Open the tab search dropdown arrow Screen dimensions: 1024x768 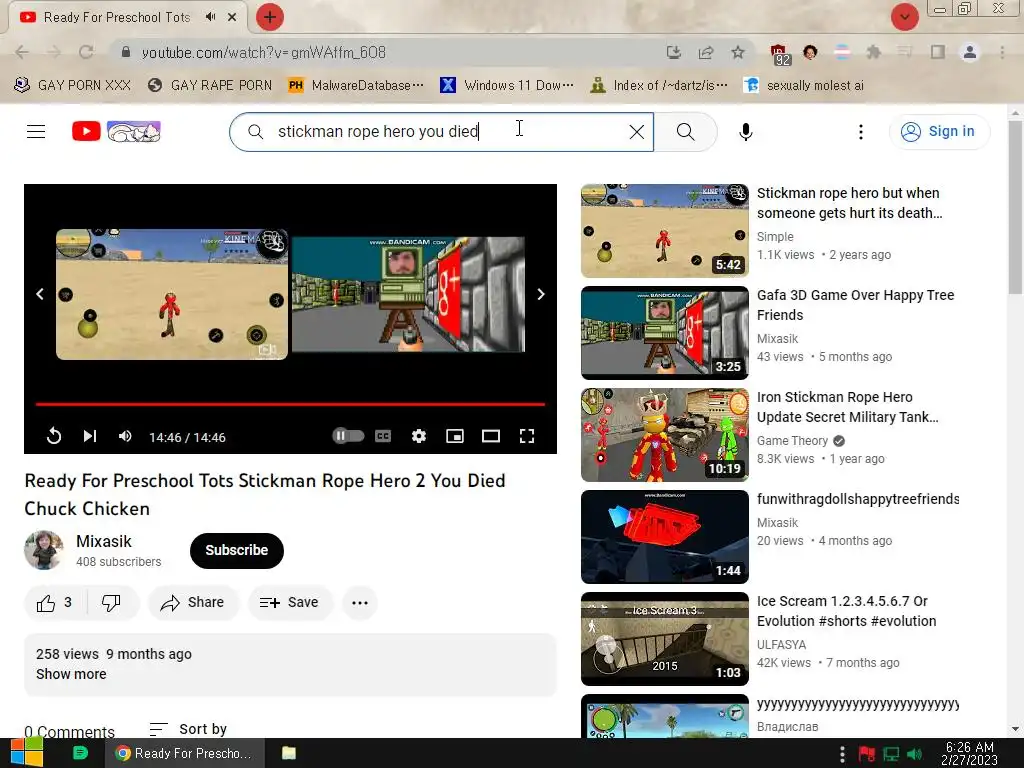tap(904, 17)
